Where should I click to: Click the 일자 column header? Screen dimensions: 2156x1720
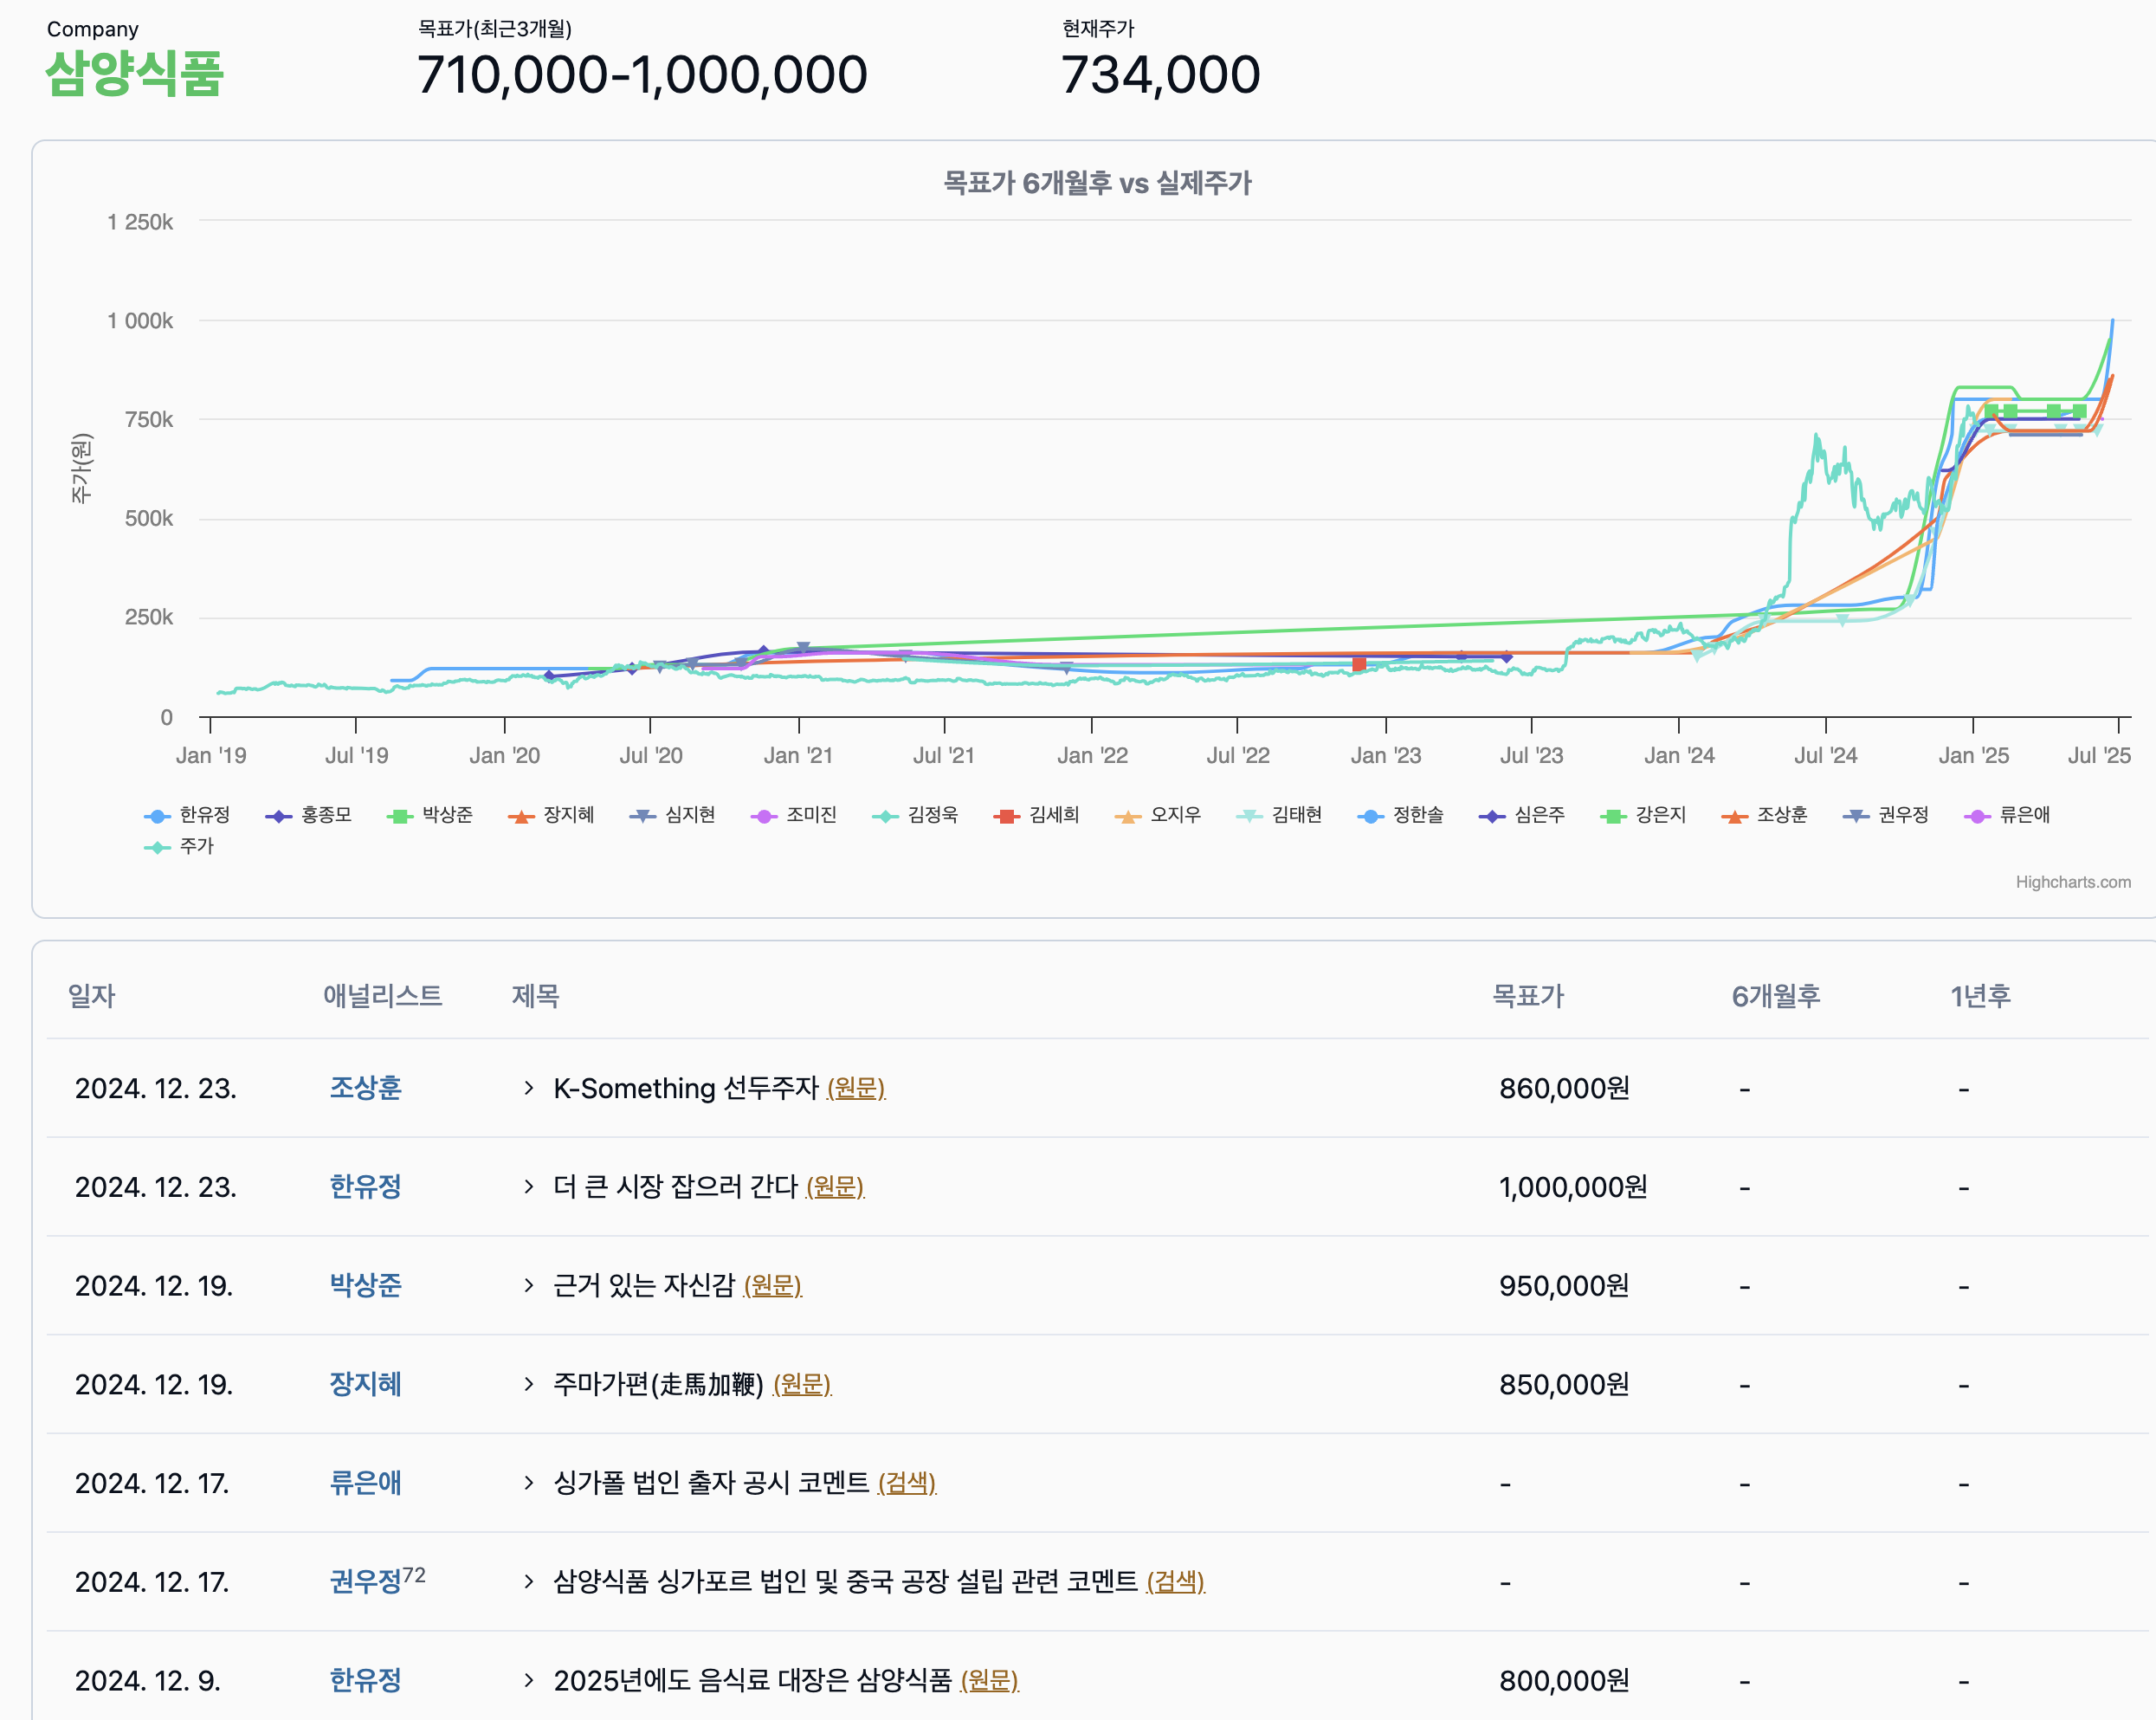coord(92,996)
